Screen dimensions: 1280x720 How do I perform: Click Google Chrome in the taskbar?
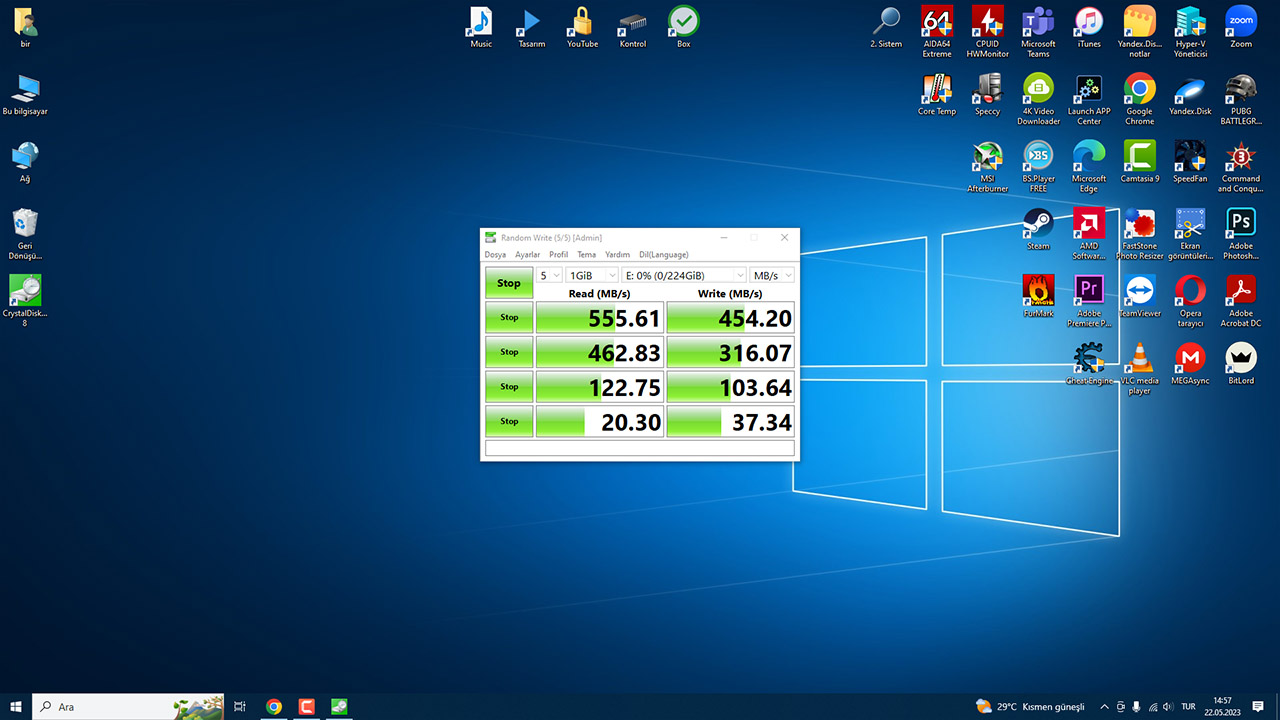coord(274,707)
